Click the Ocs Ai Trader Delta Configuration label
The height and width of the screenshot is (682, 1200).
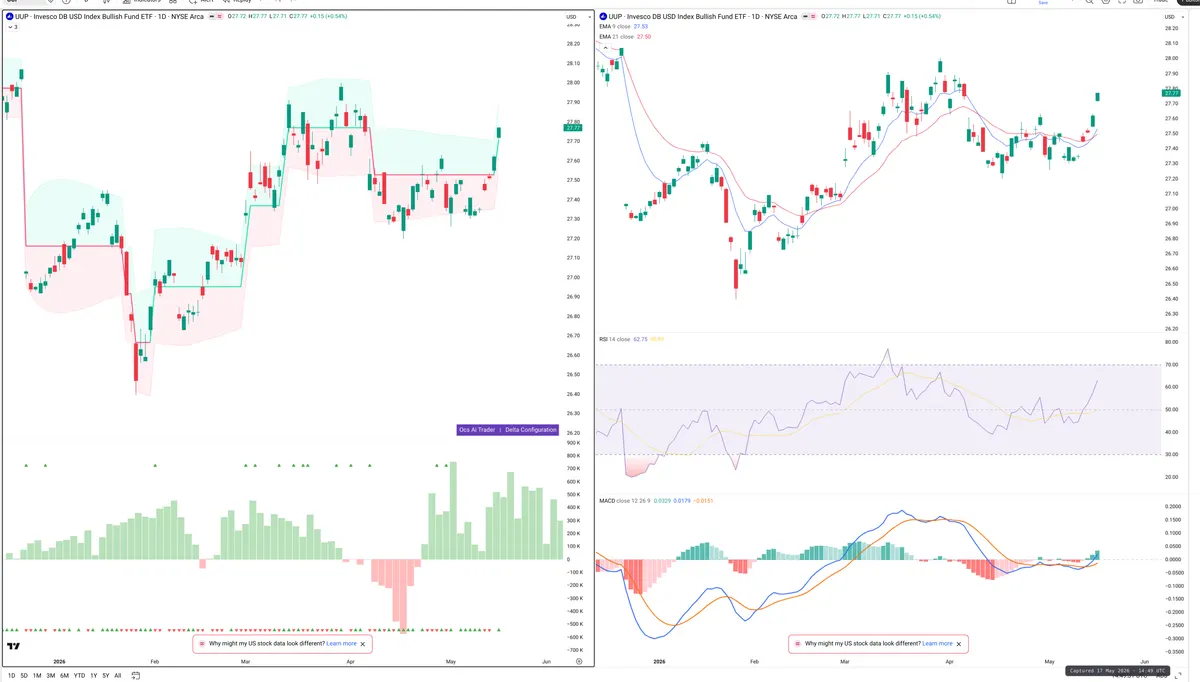[x=507, y=429]
